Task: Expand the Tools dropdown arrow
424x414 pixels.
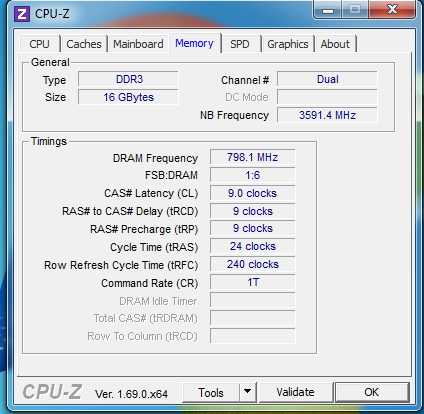Action: pyautogui.click(x=247, y=392)
